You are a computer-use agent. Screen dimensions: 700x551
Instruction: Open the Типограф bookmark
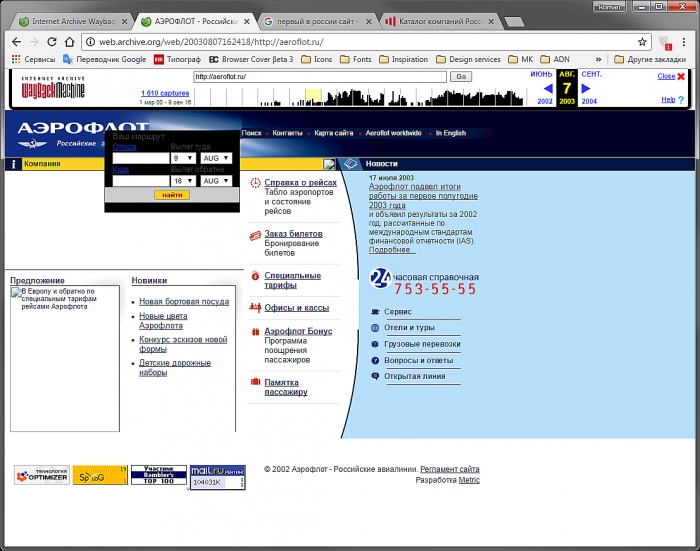click(x=177, y=59)
